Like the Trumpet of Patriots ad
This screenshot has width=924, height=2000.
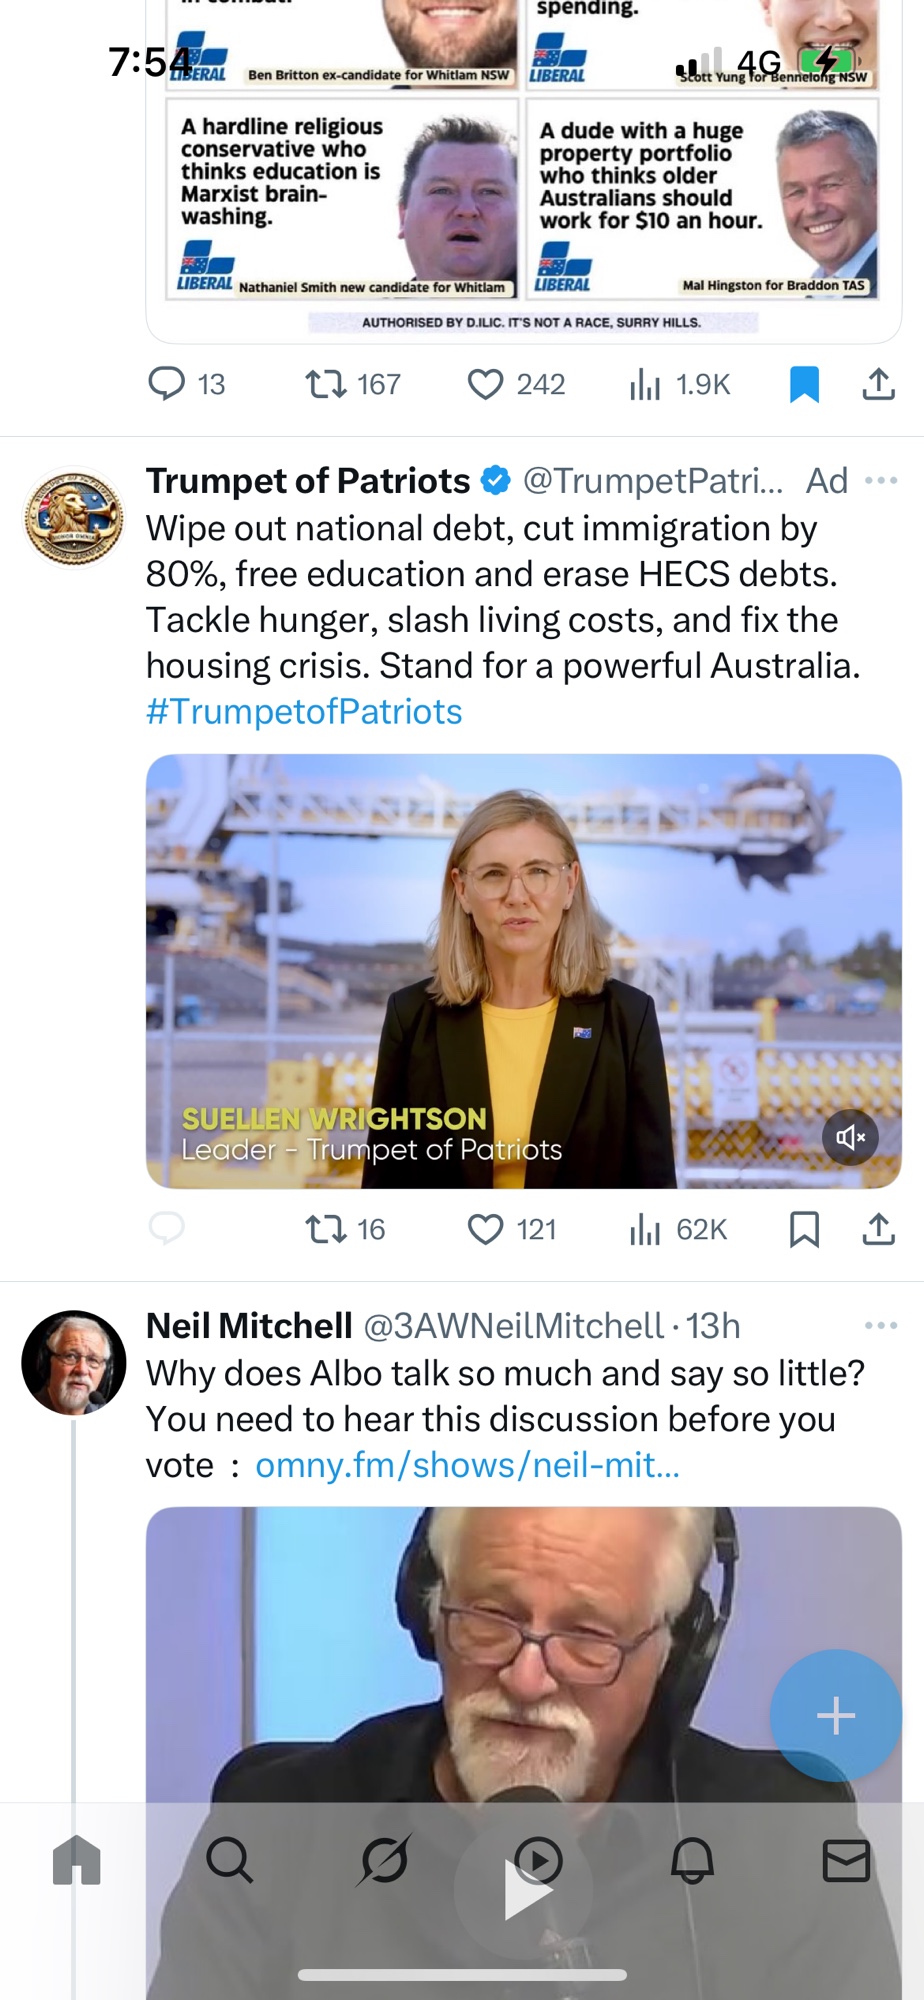[486, 1229]
